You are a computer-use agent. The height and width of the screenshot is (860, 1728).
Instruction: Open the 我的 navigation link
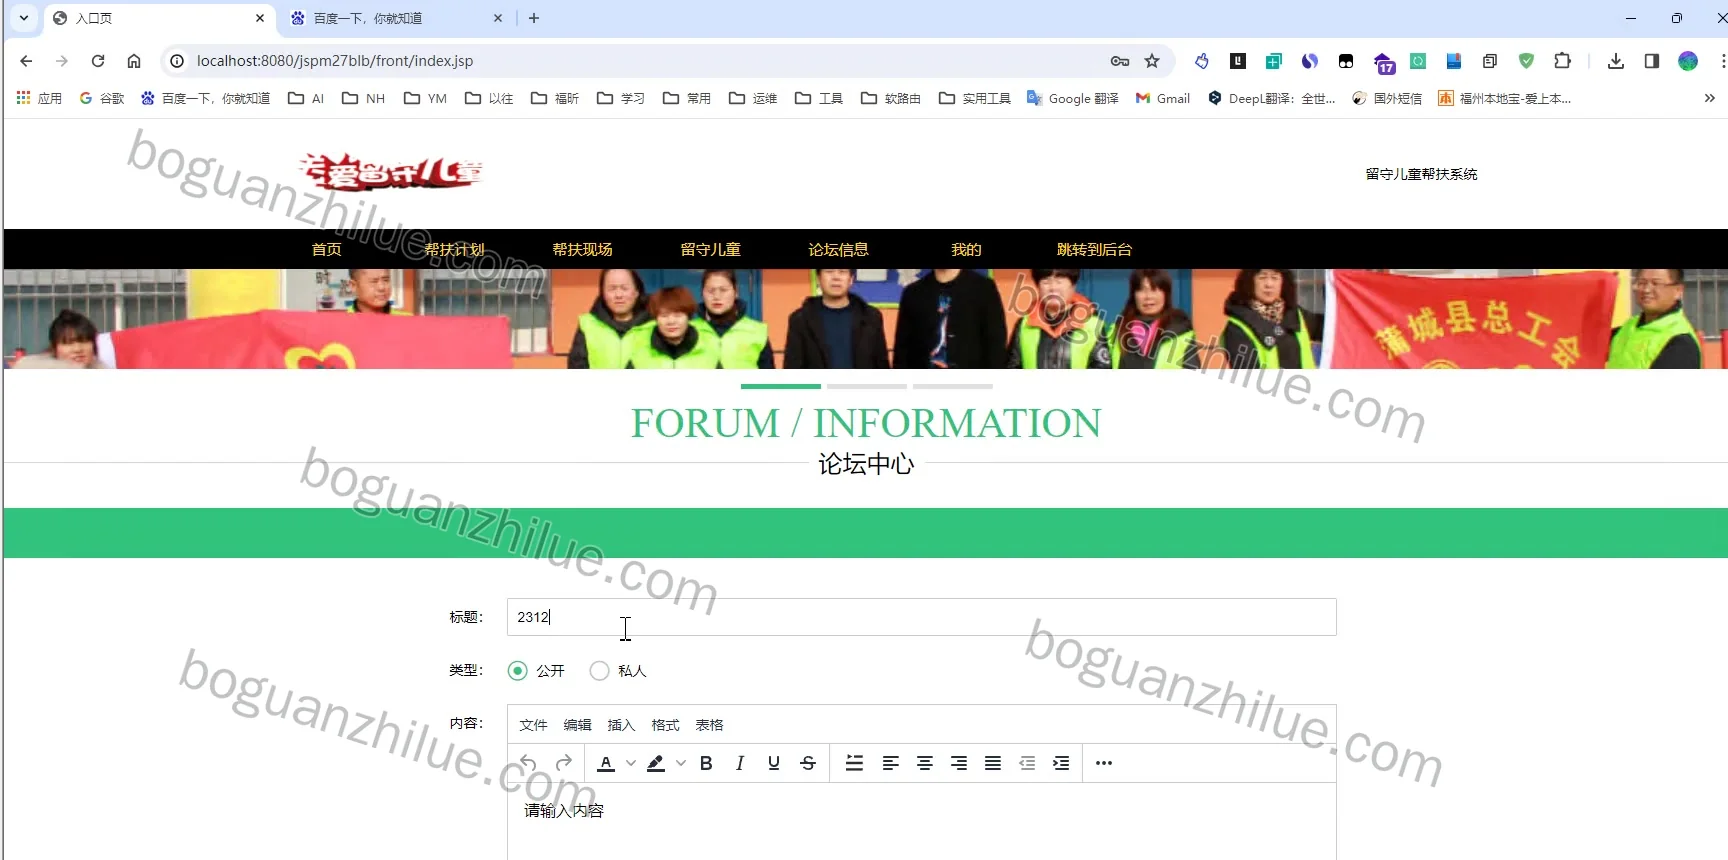tap(966, 250)
